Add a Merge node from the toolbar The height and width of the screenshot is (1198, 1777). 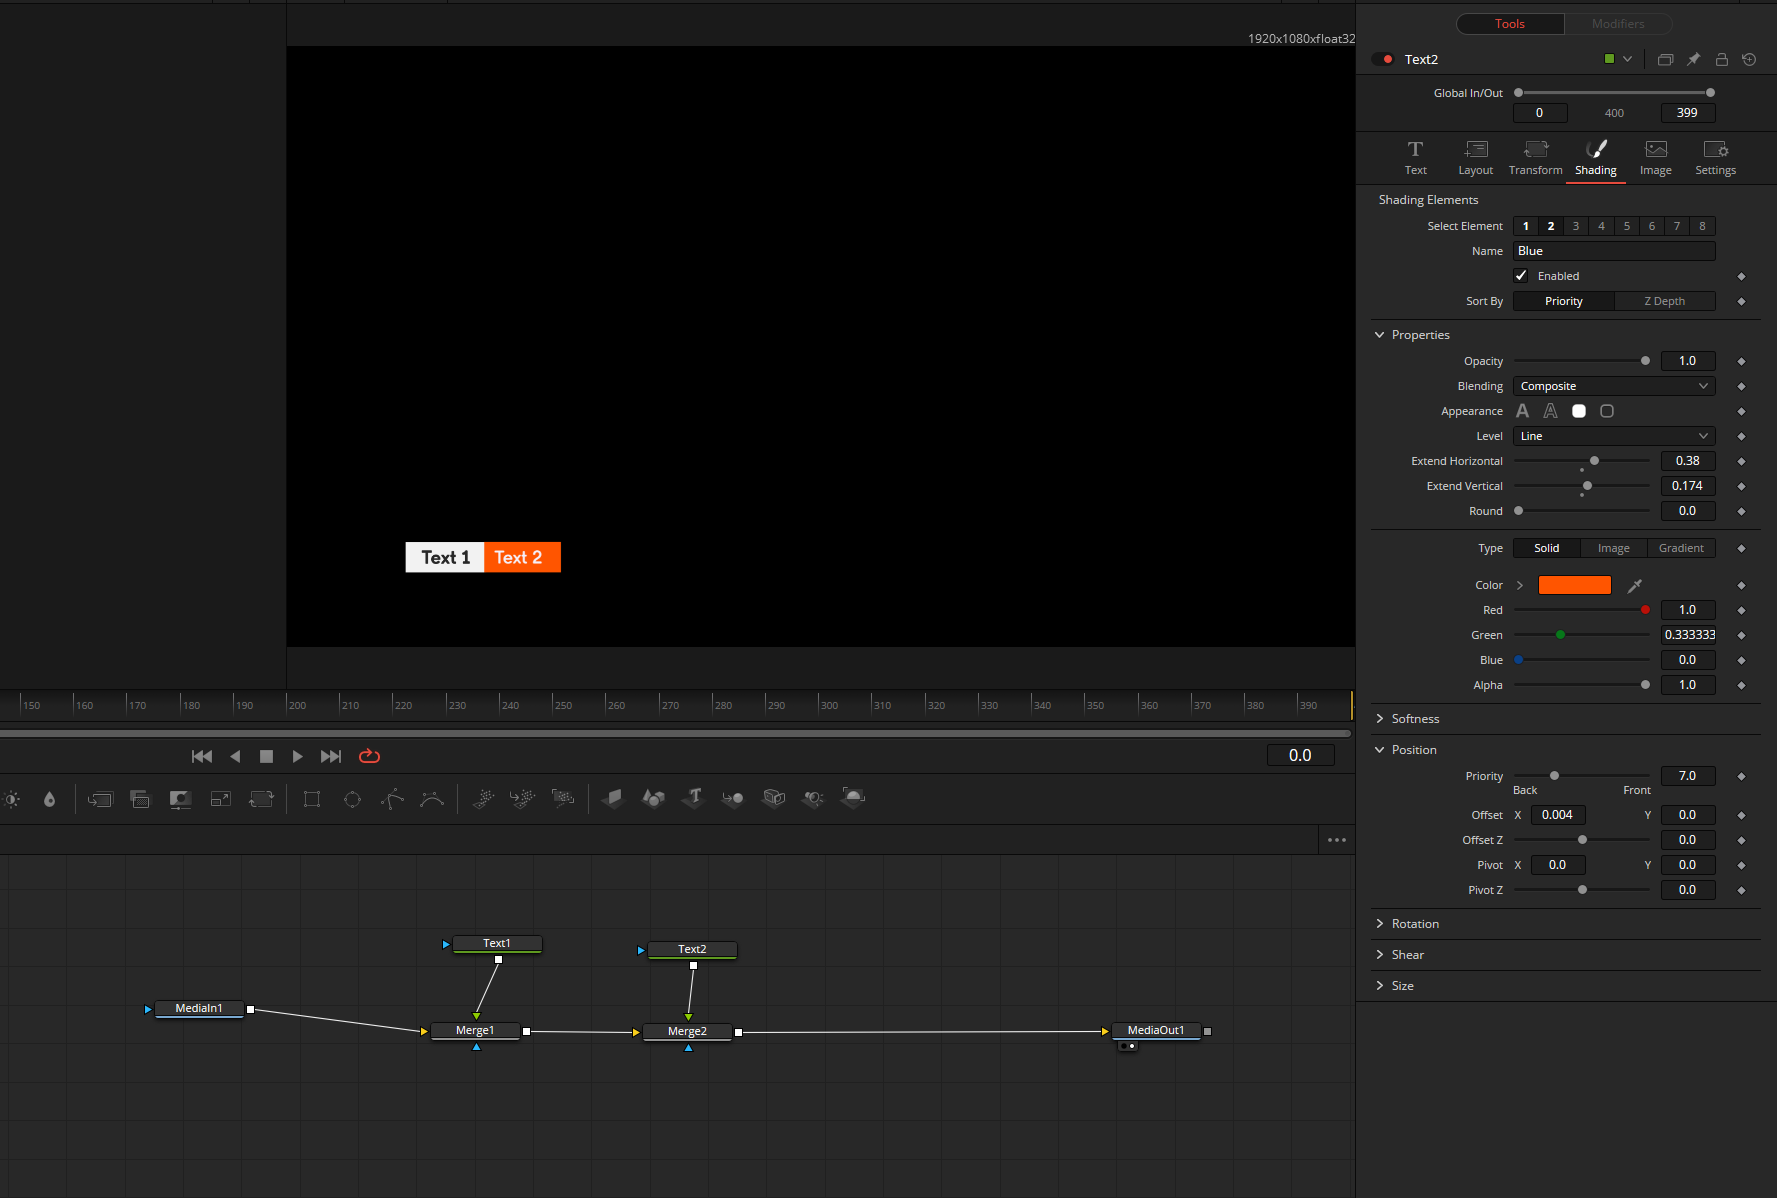click(100, 799)
